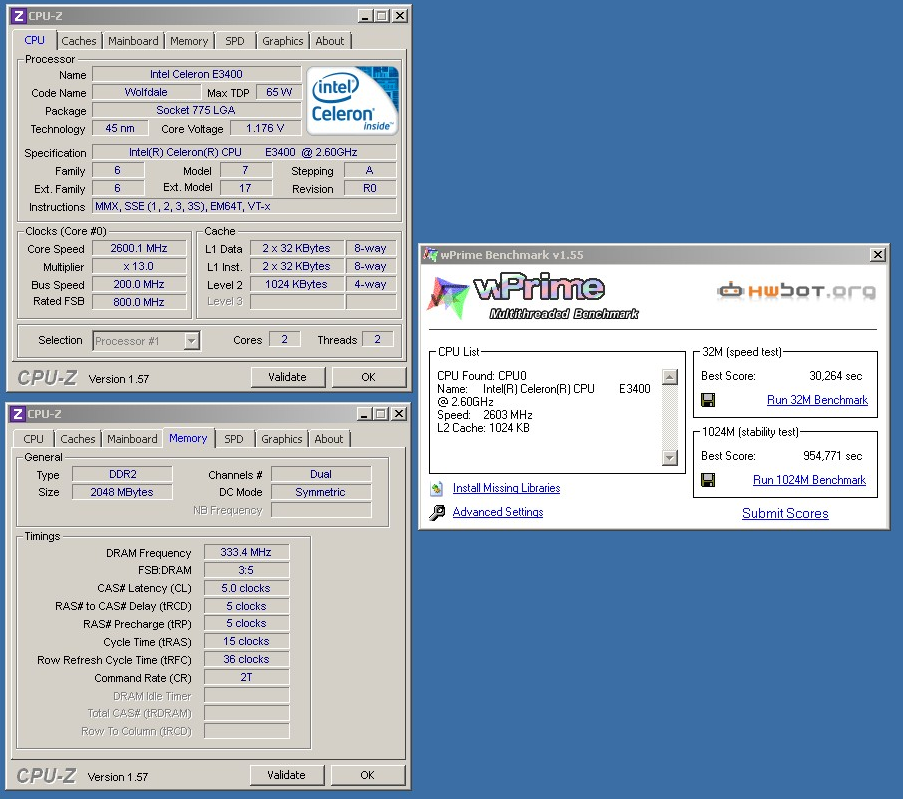This screenshot has height=799, width=903.
Task: Run the 1024M Benchmark
Action: tap(809, 480)
